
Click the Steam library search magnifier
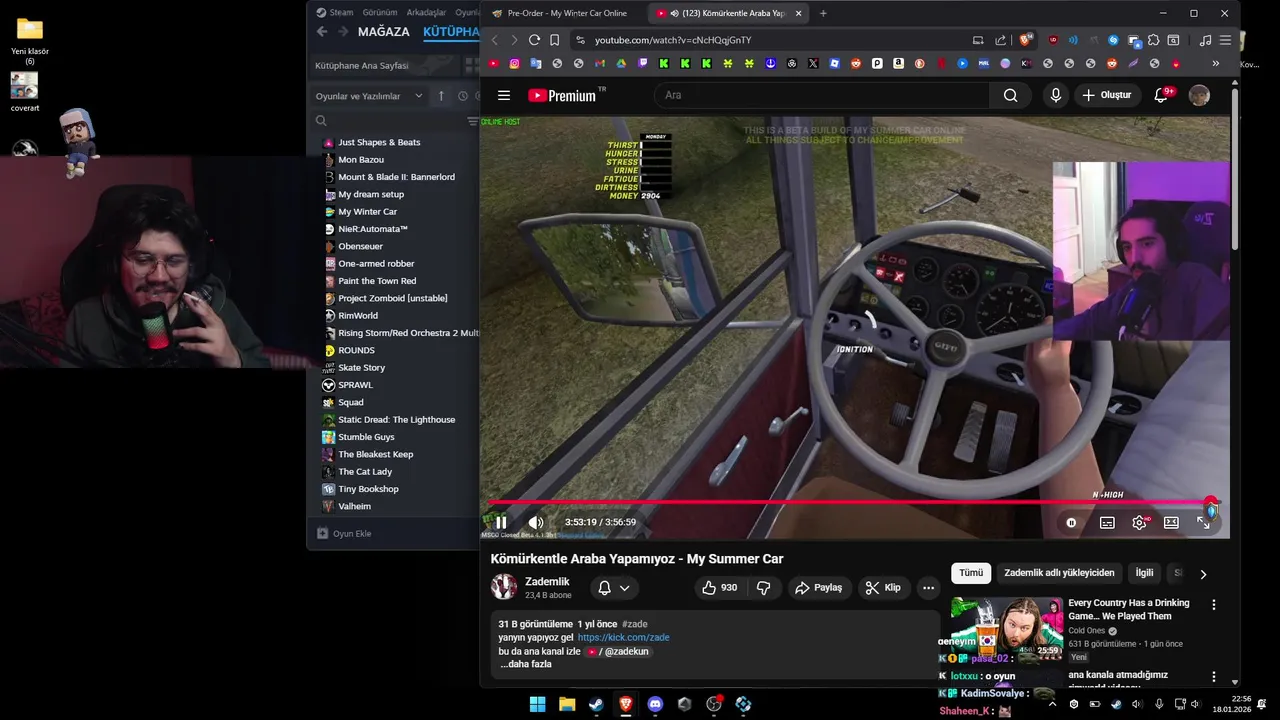321,121
